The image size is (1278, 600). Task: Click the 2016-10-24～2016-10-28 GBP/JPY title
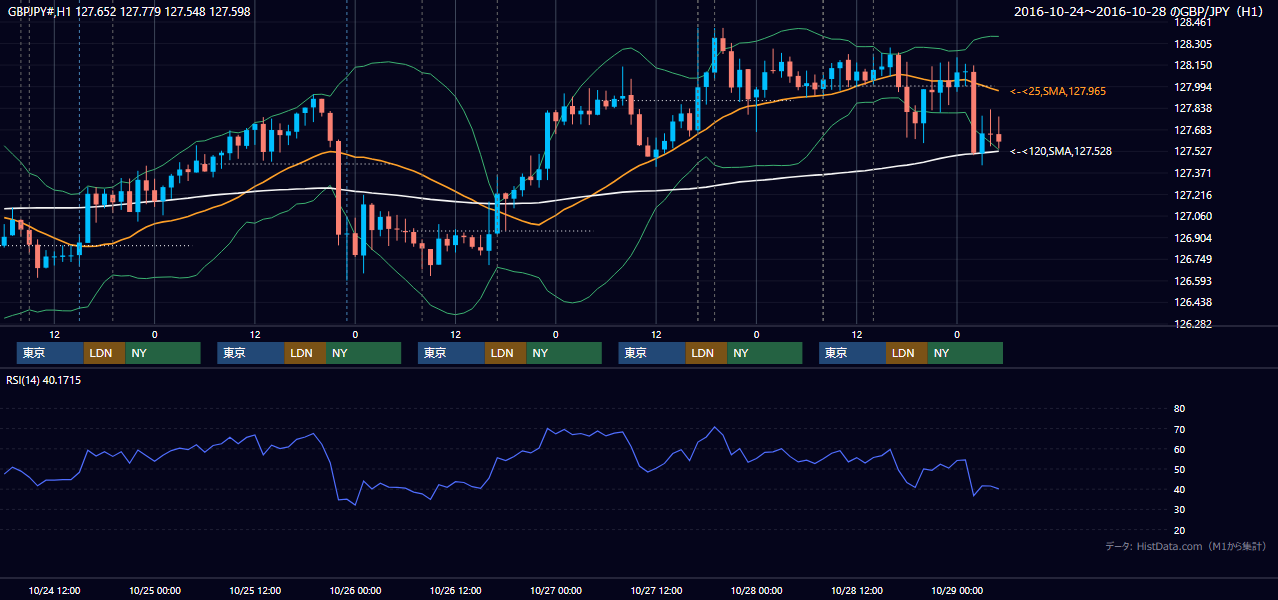pyautogui.click(x=1140, y=12)
